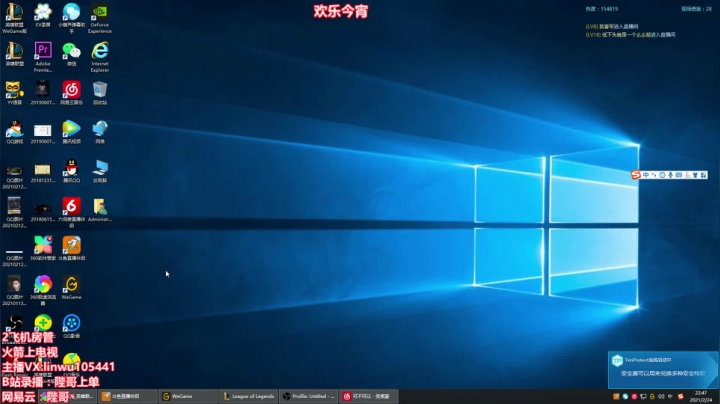Toggle Sogou 中 Chinese/English input mode
The height and width of the screenshot is (404, 720).
pos(646,175)
